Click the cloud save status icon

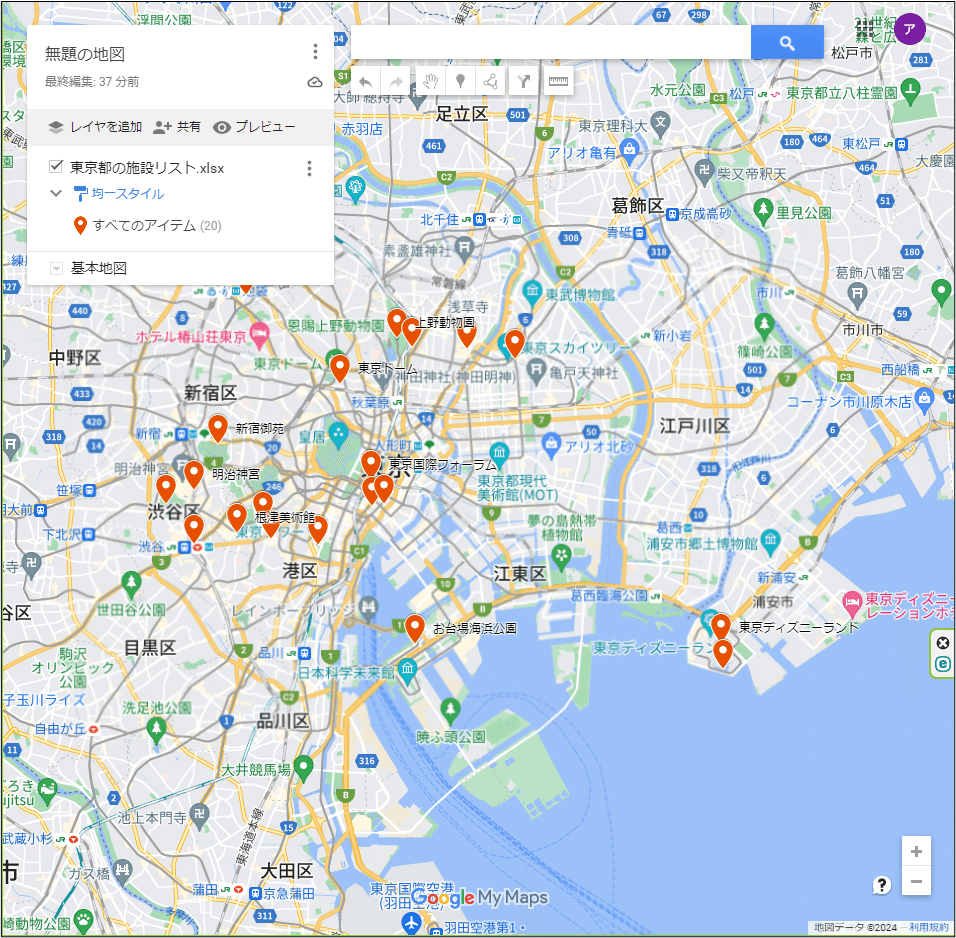pyautogui.click(x=315, y=84)
